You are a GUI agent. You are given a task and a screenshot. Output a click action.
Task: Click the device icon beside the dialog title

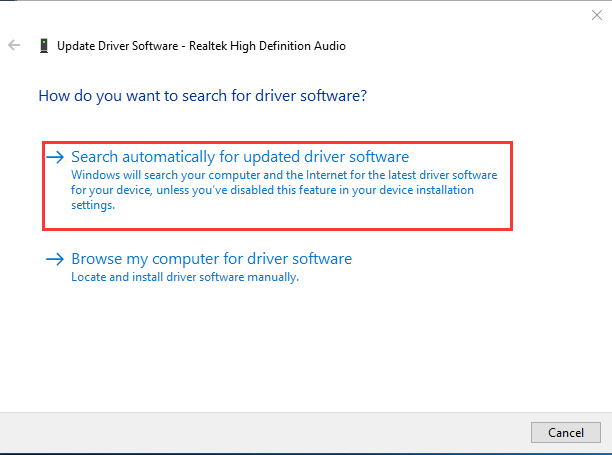point(44,46)
